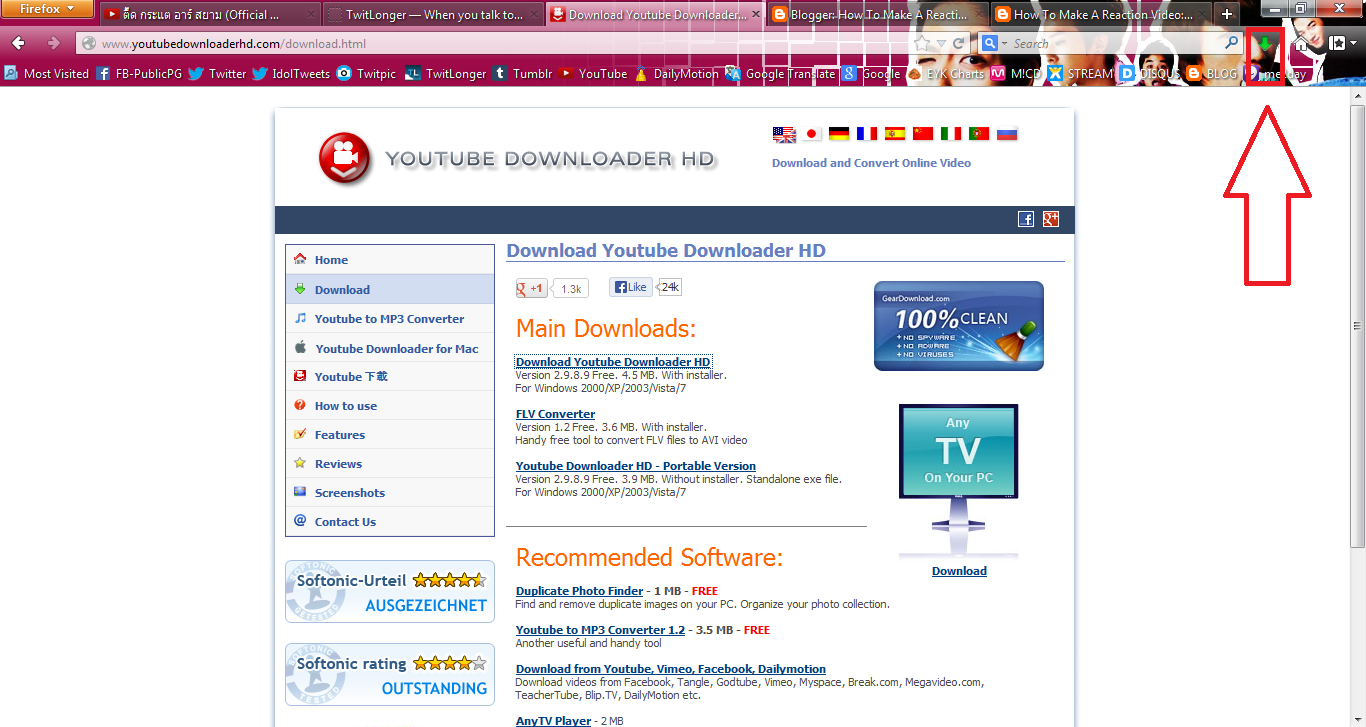Go forward with the browser forward arrow
1366x727 pixels.
pyautogui.click(x=53, y=43)
